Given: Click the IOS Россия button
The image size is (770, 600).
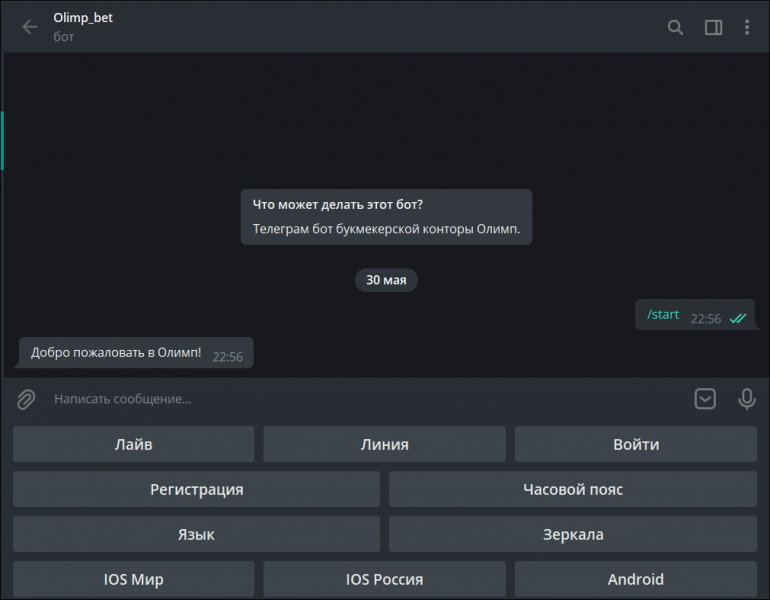Looking at the screenshot, I should point(385,579).
